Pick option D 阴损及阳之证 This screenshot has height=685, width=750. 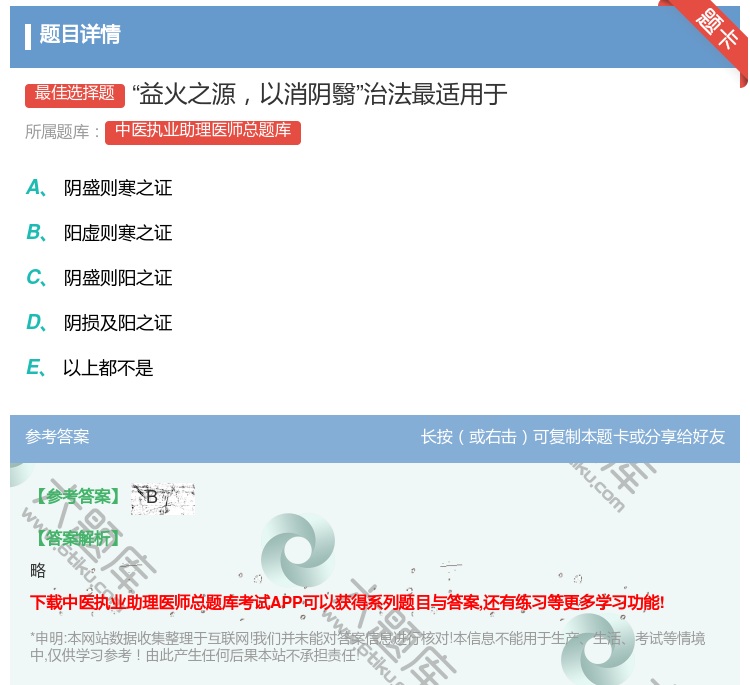118,323
